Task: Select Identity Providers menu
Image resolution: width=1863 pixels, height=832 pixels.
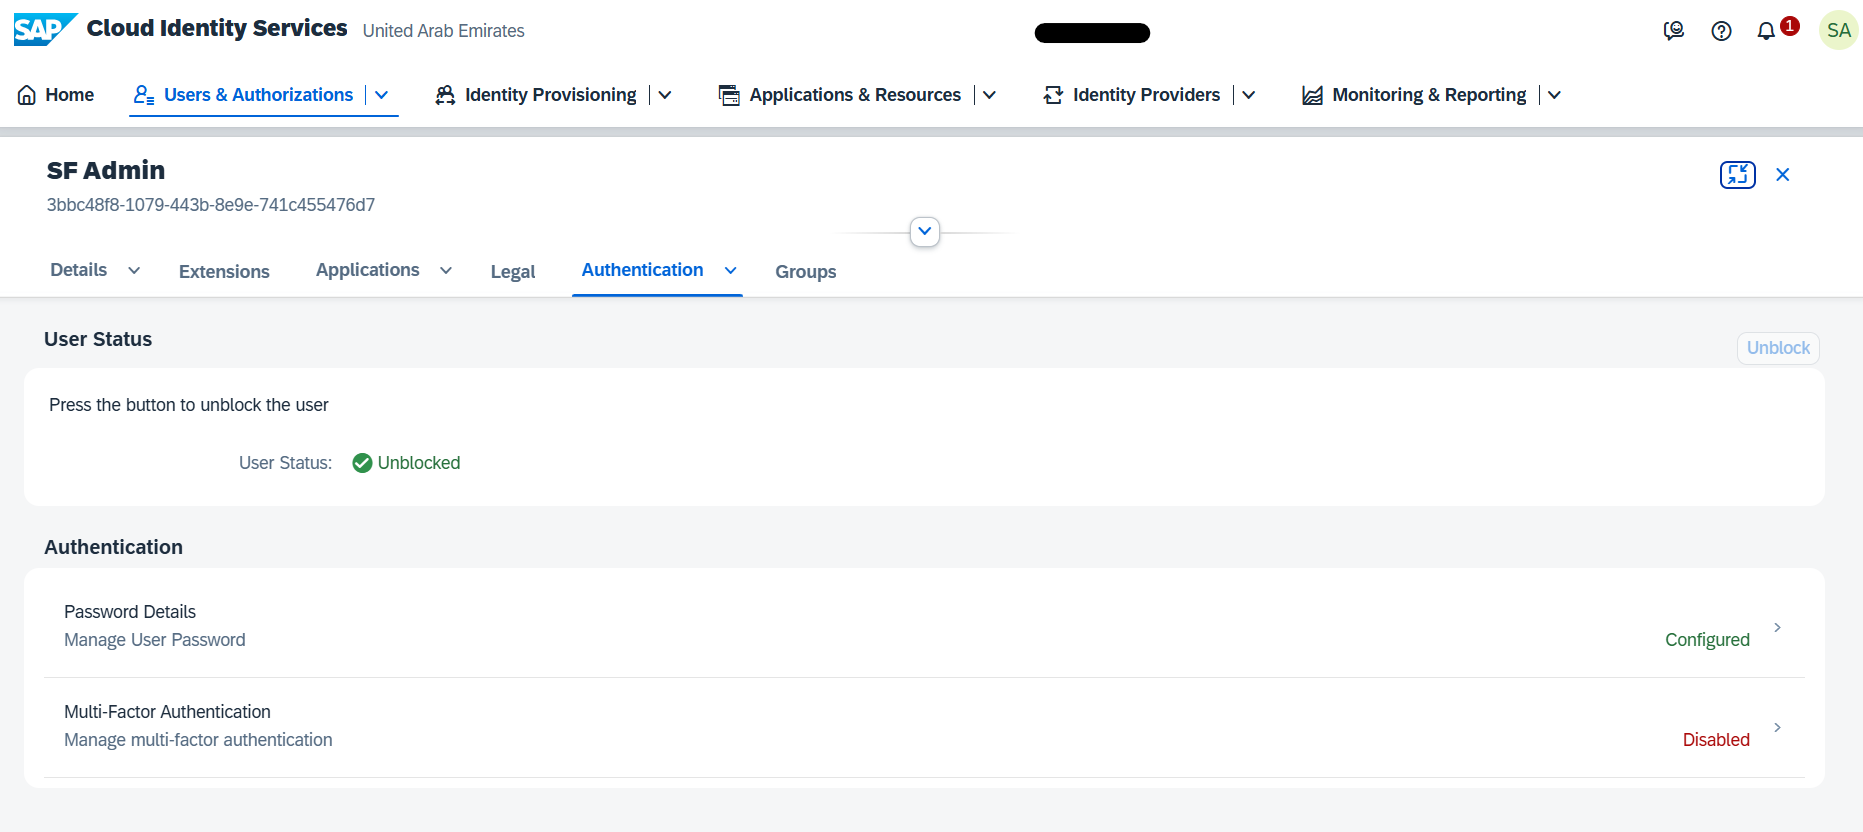Action: [1146, 95]
